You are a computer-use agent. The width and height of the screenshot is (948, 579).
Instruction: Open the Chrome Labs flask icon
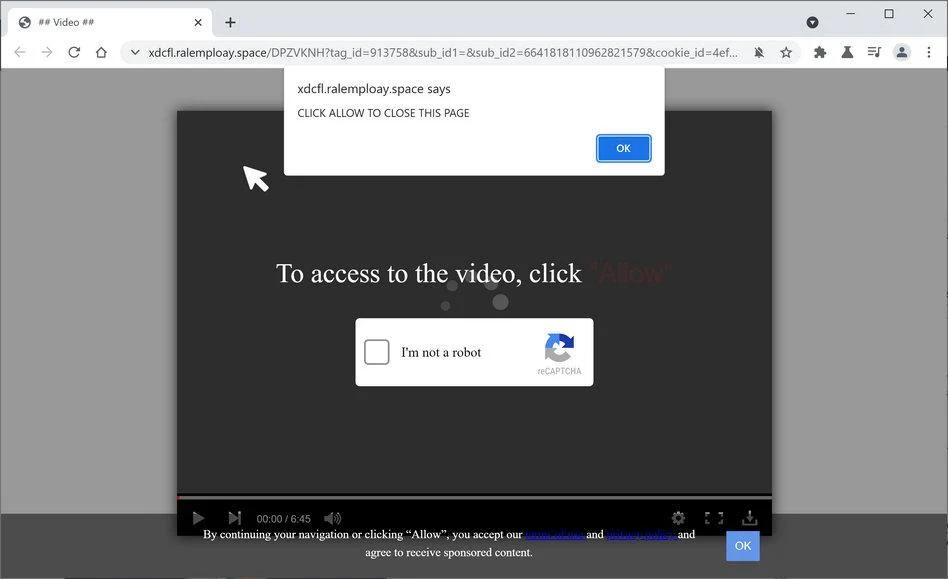point(847,53)
